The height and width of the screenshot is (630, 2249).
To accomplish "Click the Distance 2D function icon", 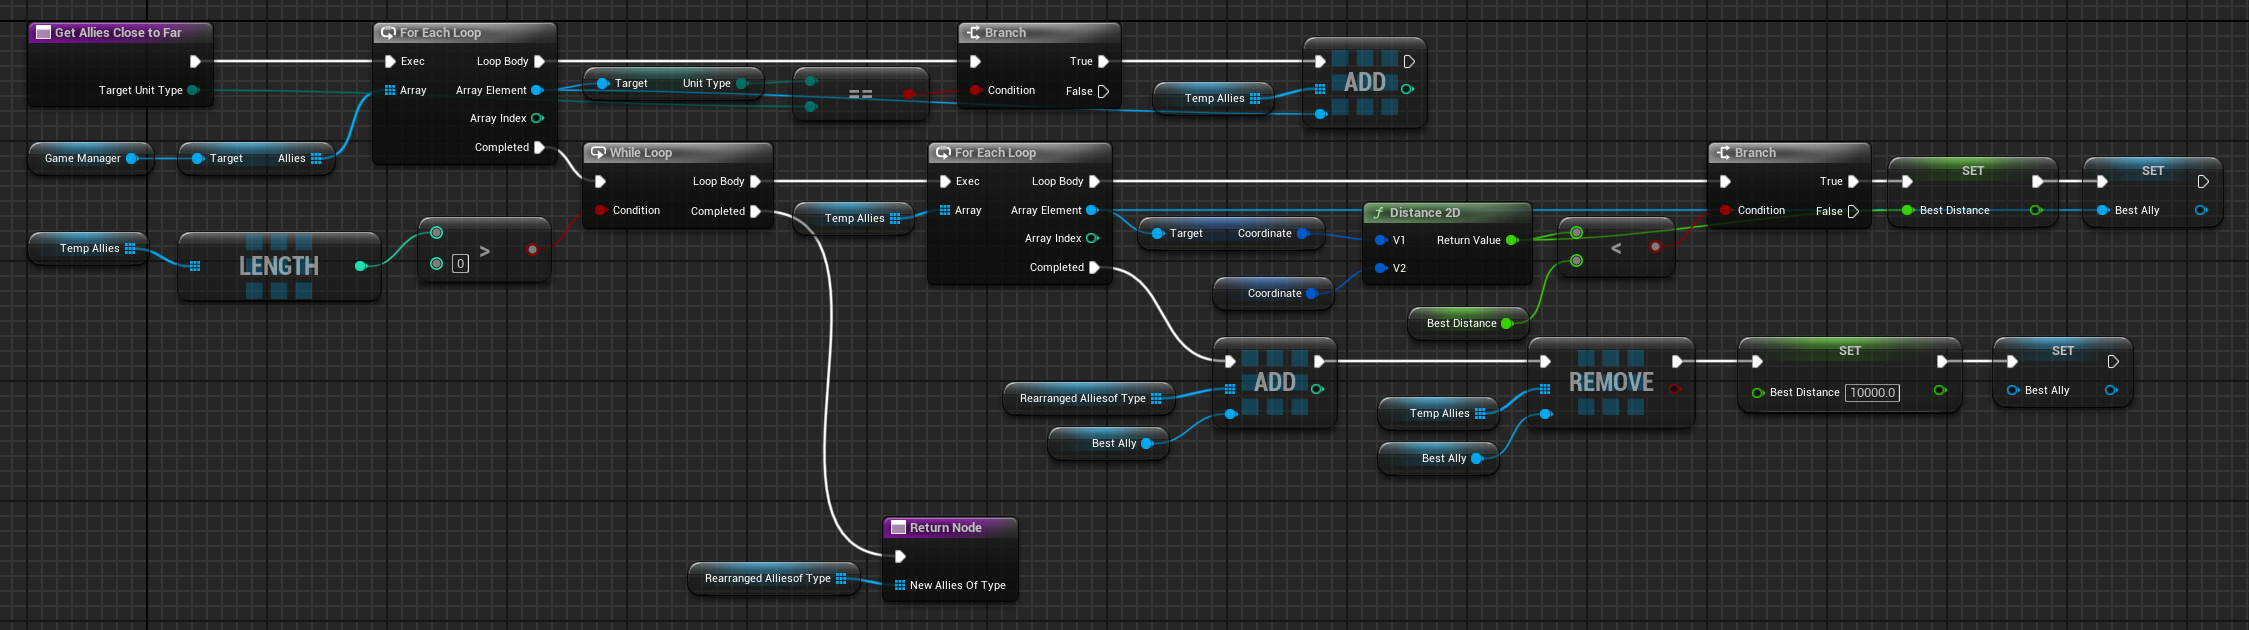I will pos(1378,213).
